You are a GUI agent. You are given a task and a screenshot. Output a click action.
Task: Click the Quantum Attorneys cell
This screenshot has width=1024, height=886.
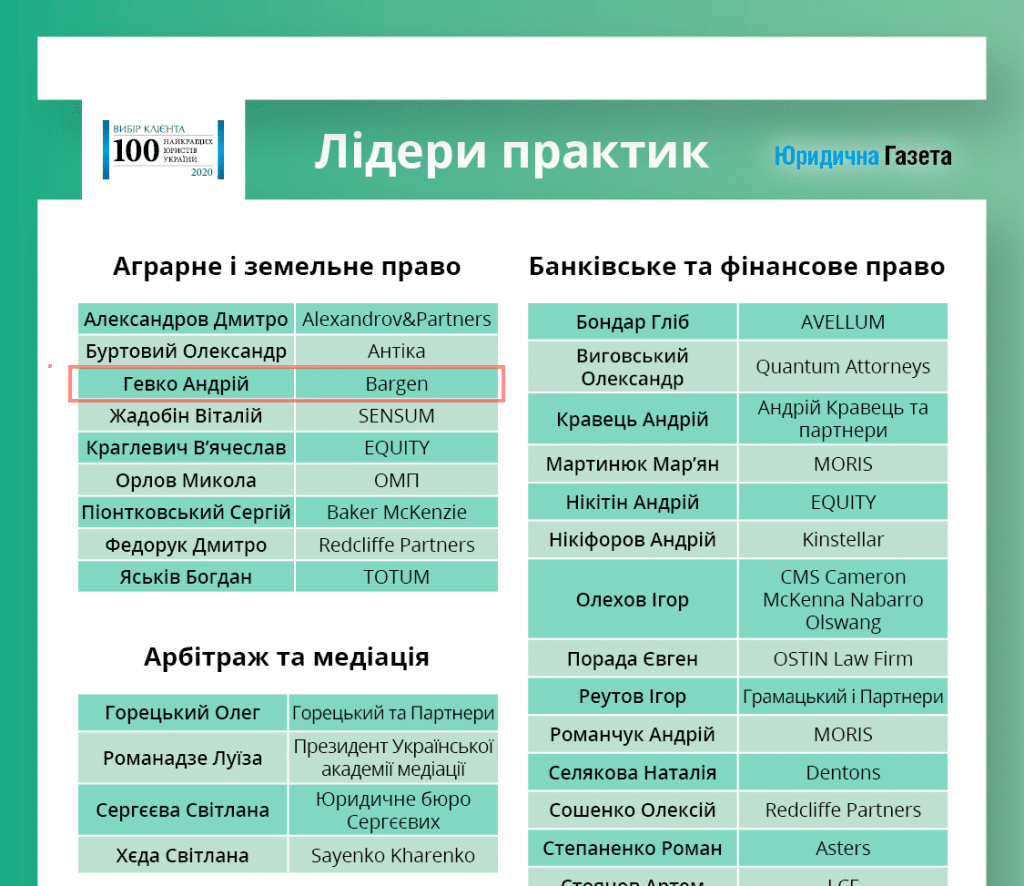coord(842,367)
